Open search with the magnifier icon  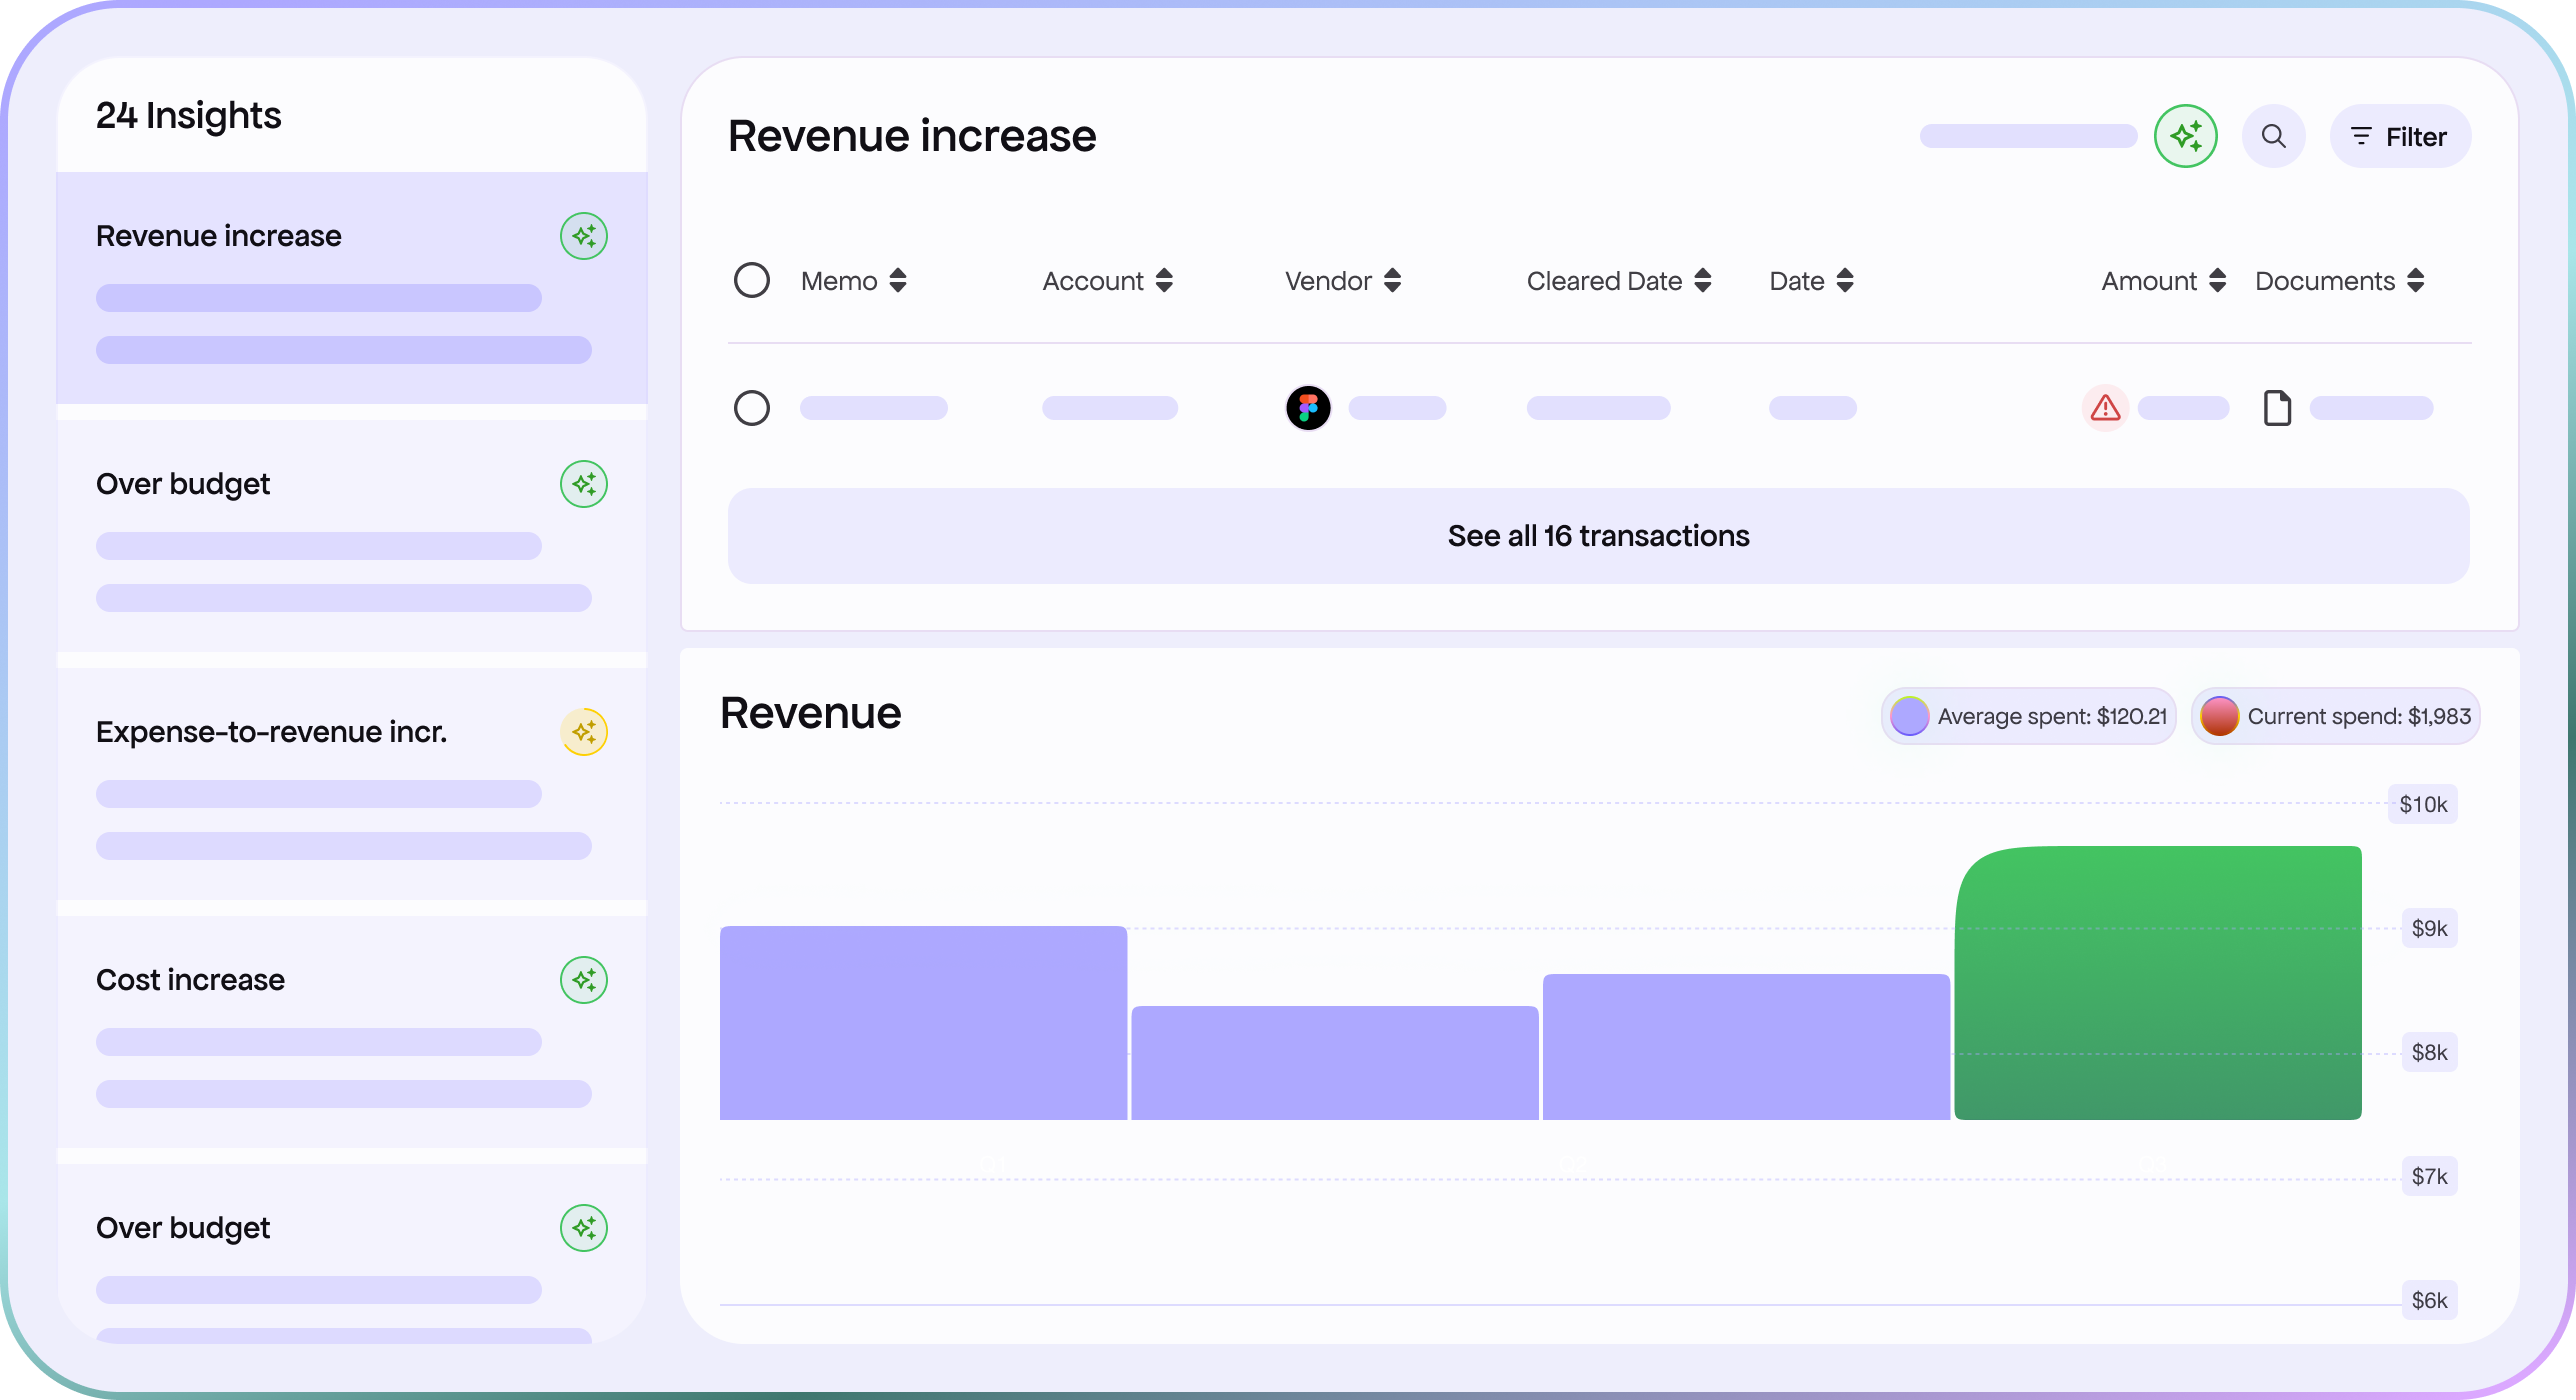(x=2273, y=136)
